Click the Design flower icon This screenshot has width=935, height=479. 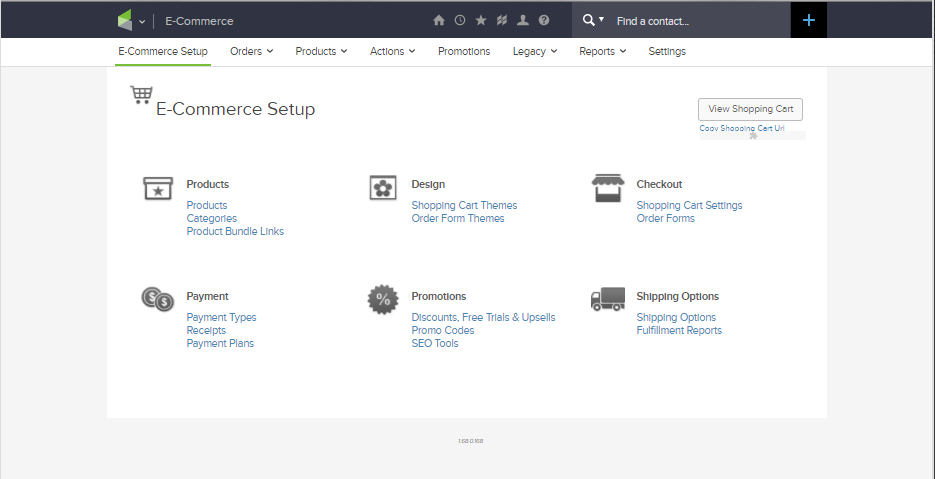pos(383,188)
